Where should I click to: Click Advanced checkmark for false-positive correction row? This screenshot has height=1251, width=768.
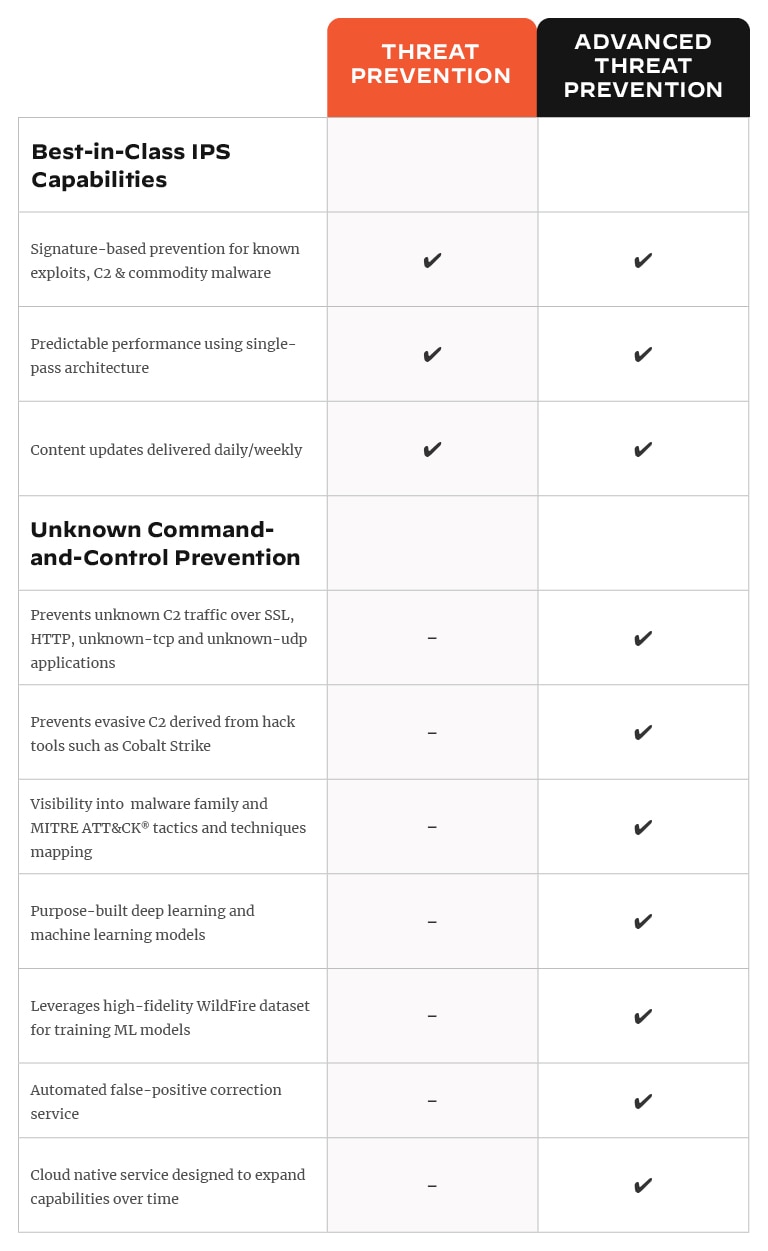point(643,1101)
